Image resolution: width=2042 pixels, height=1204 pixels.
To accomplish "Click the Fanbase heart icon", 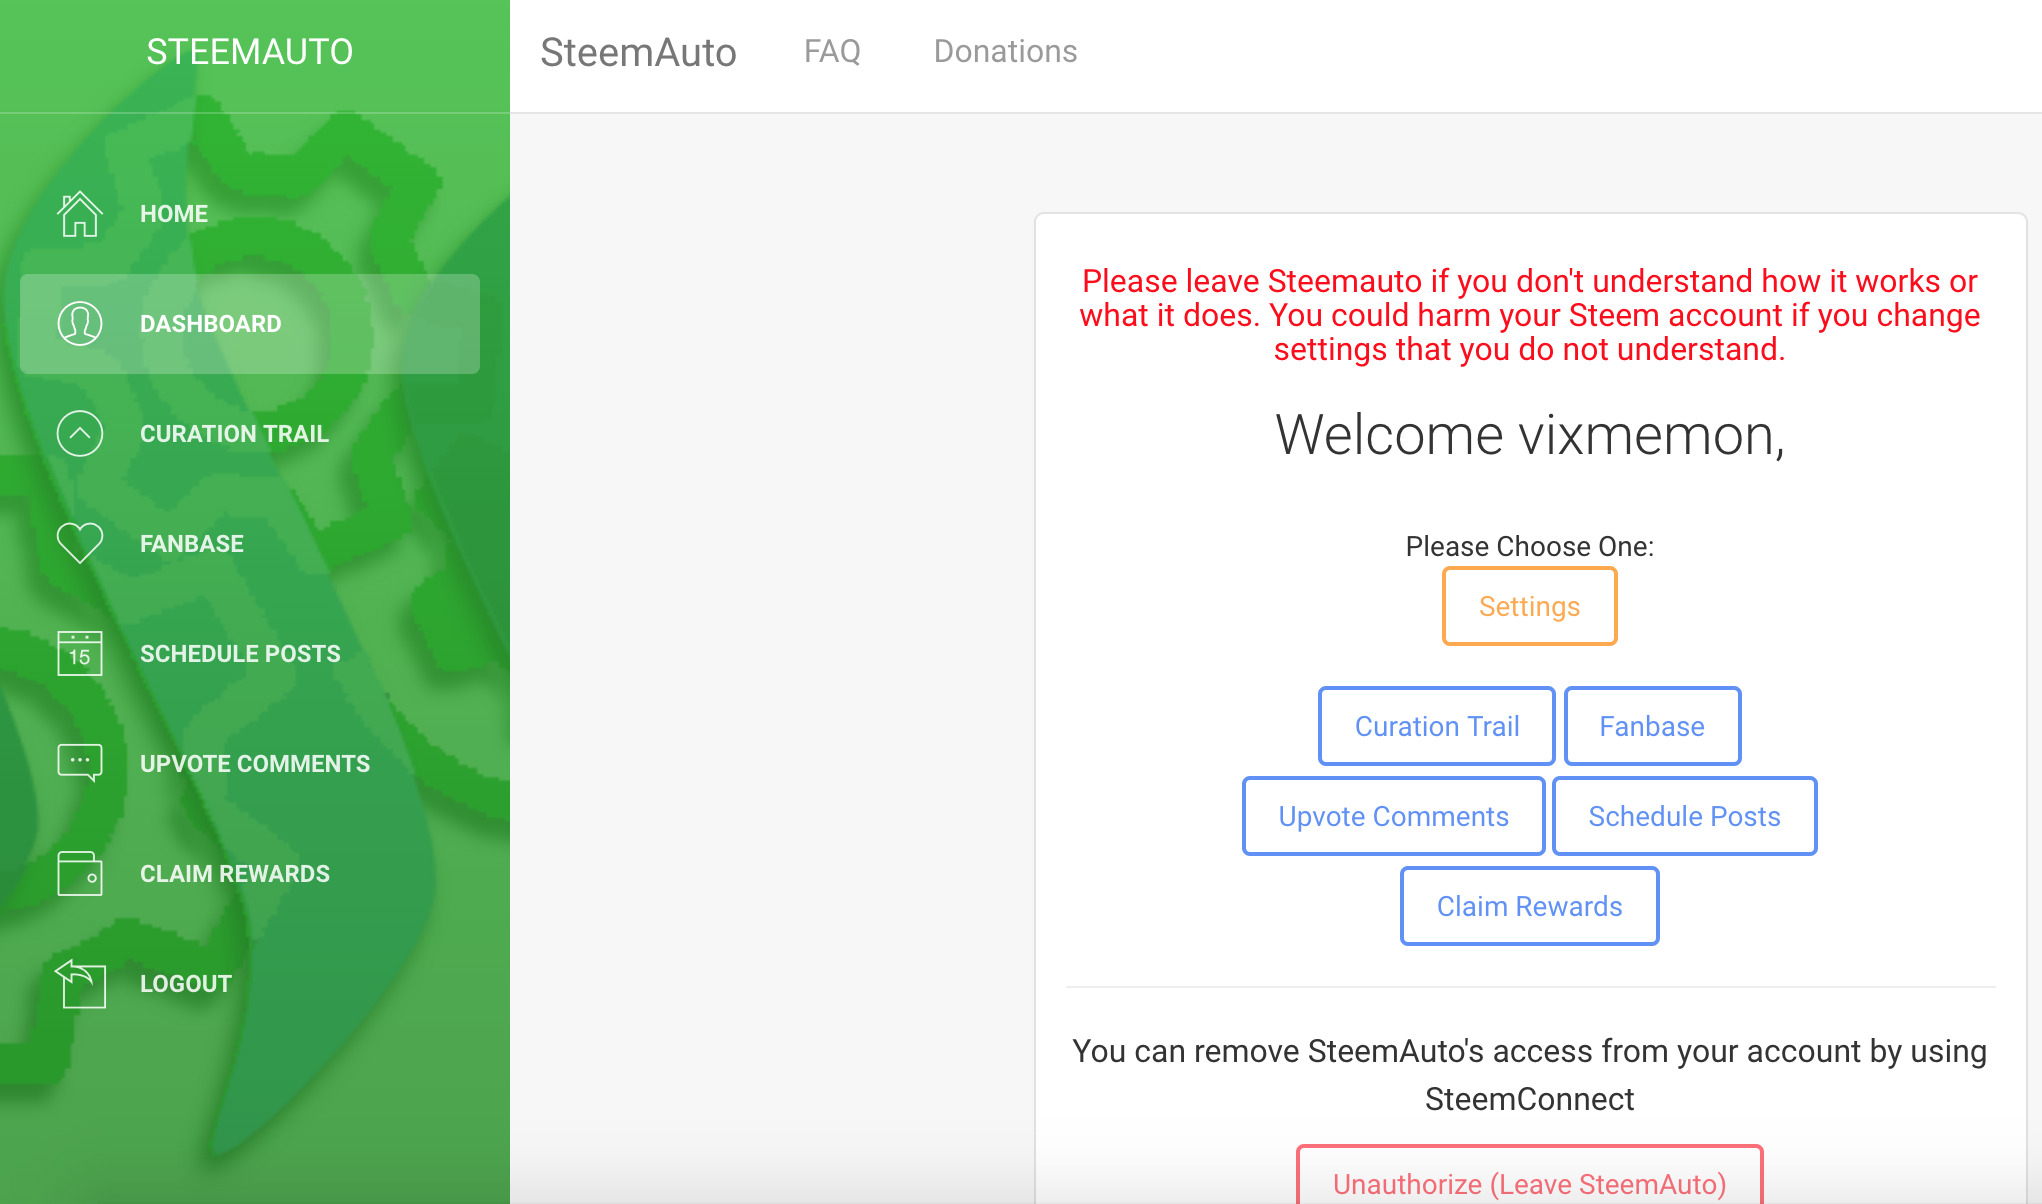I will pyautogui.click(x=80, y=543).
